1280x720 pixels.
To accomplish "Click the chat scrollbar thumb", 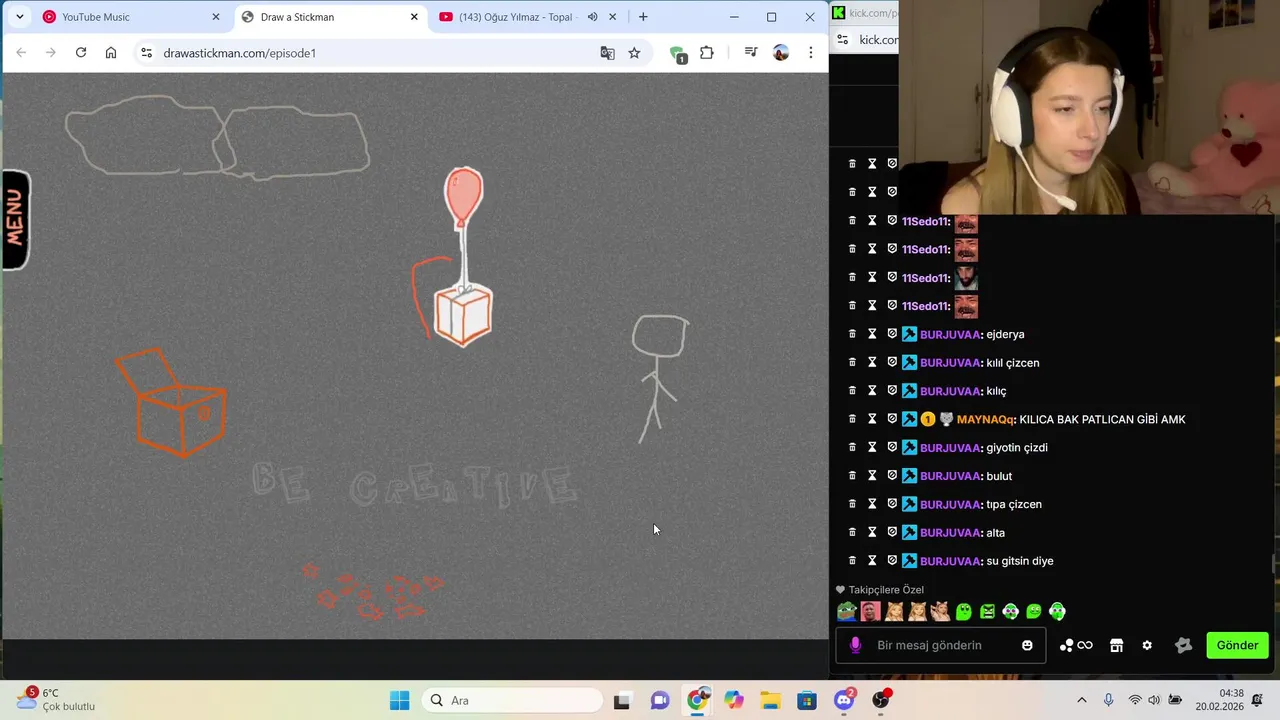I will 1274,565.
